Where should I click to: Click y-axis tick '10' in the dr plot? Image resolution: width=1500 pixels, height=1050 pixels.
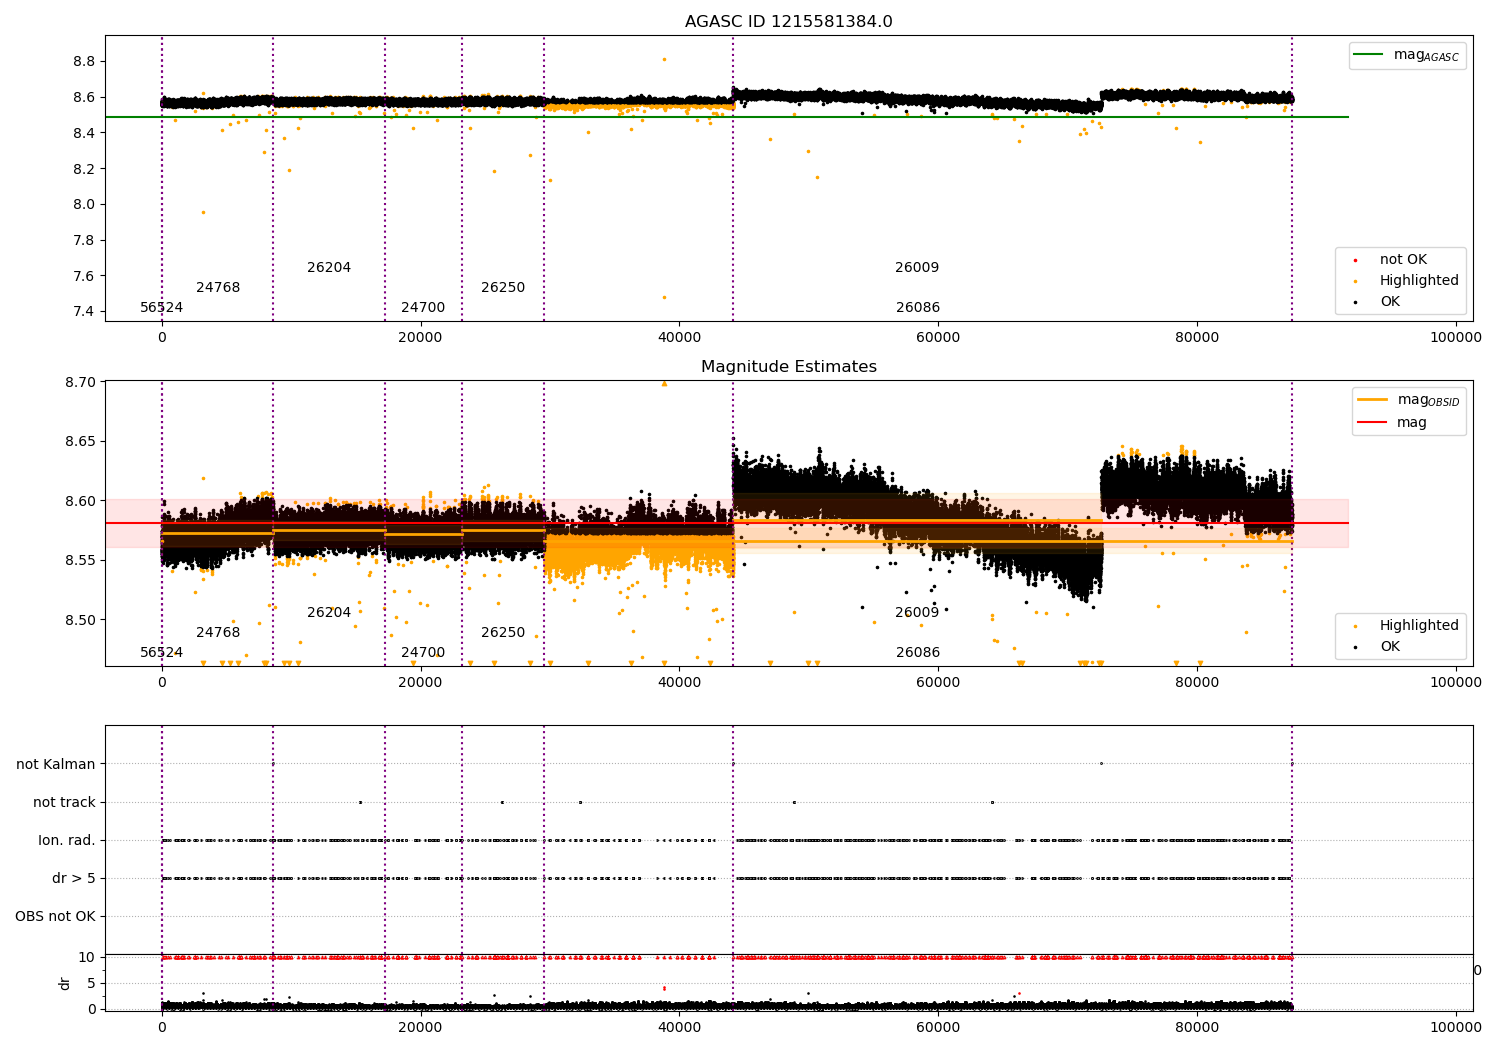click(87, 958)
